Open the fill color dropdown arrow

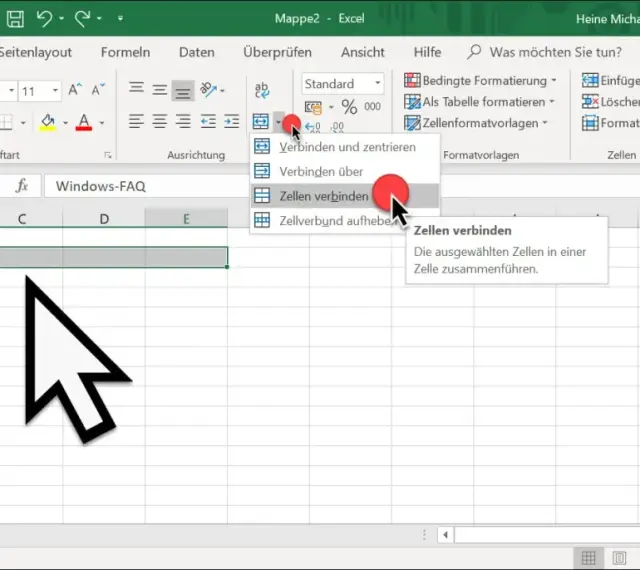65,122
